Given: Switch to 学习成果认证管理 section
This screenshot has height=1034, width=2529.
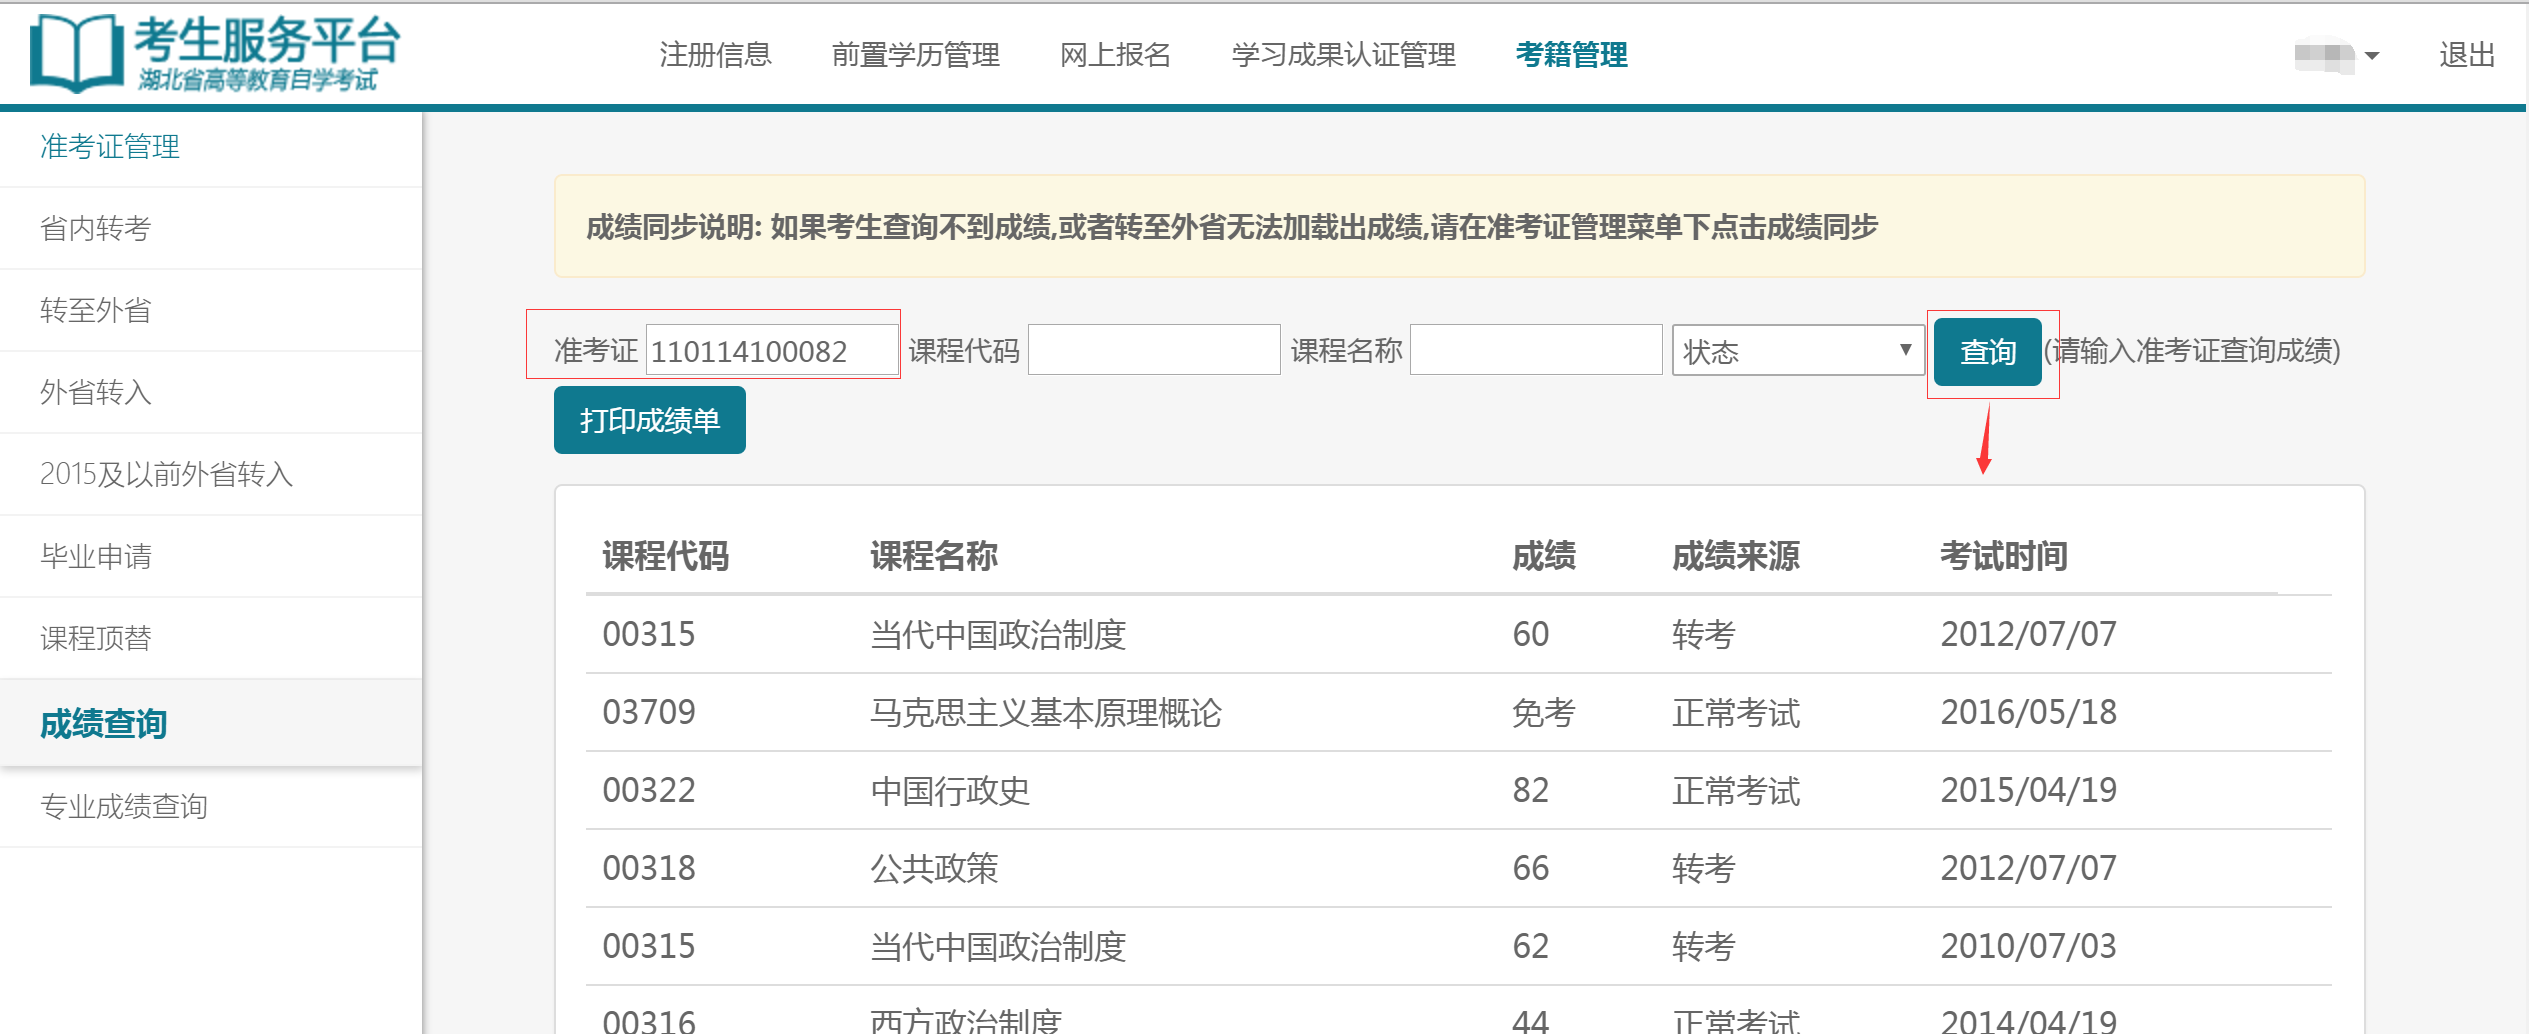Looking at the screenshot, I should coord(1344,55).
